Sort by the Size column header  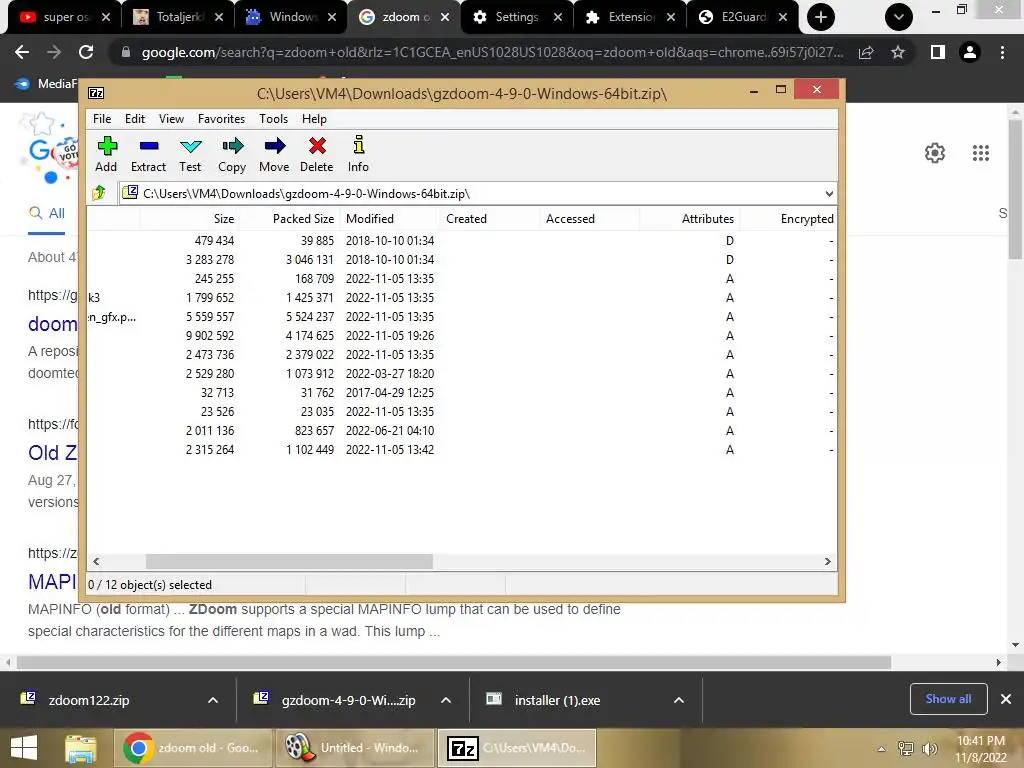(x=189, y=219)
